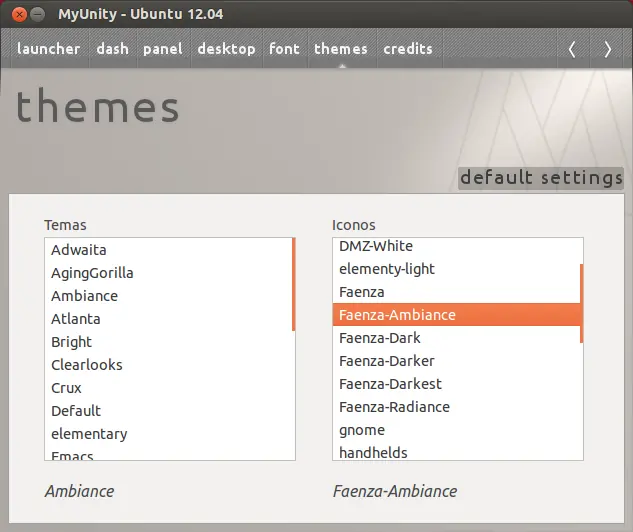Click the default settings button
Screen dimensions: 633x532
tap(541, 178)
